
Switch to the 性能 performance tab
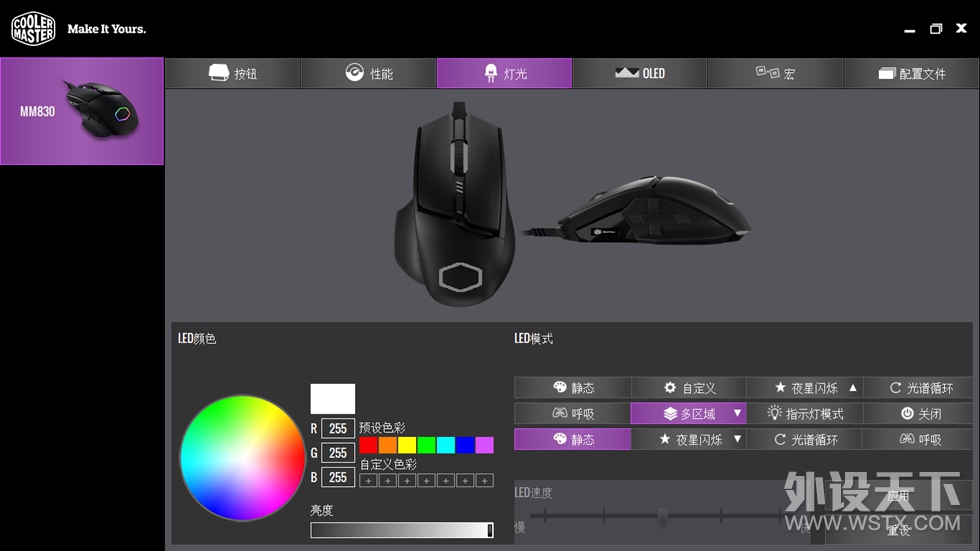click(369, 74)
